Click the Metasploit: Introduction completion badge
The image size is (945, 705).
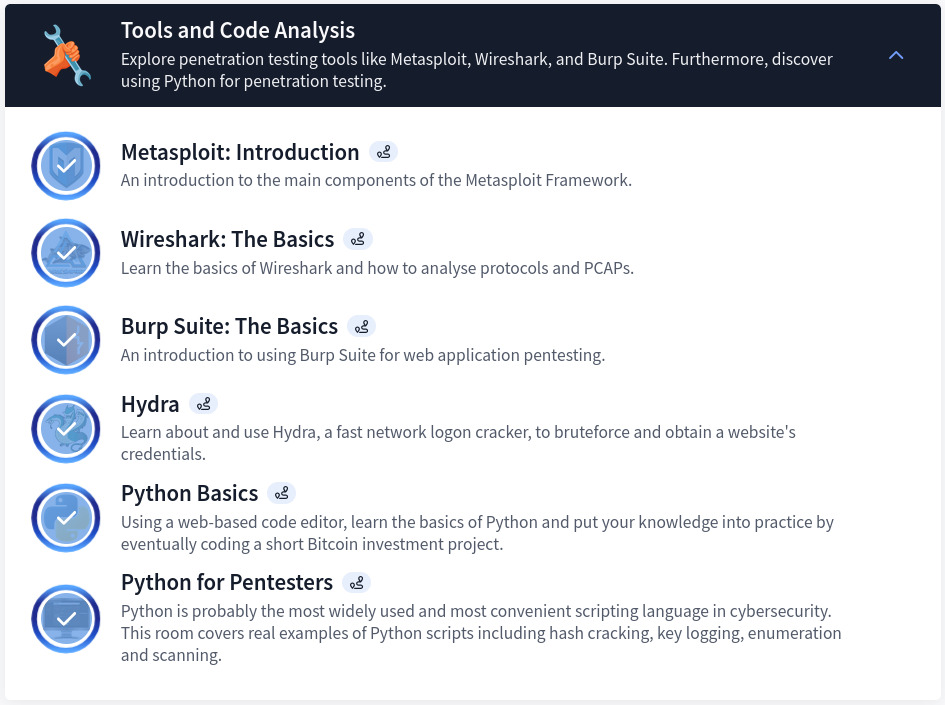65,166
